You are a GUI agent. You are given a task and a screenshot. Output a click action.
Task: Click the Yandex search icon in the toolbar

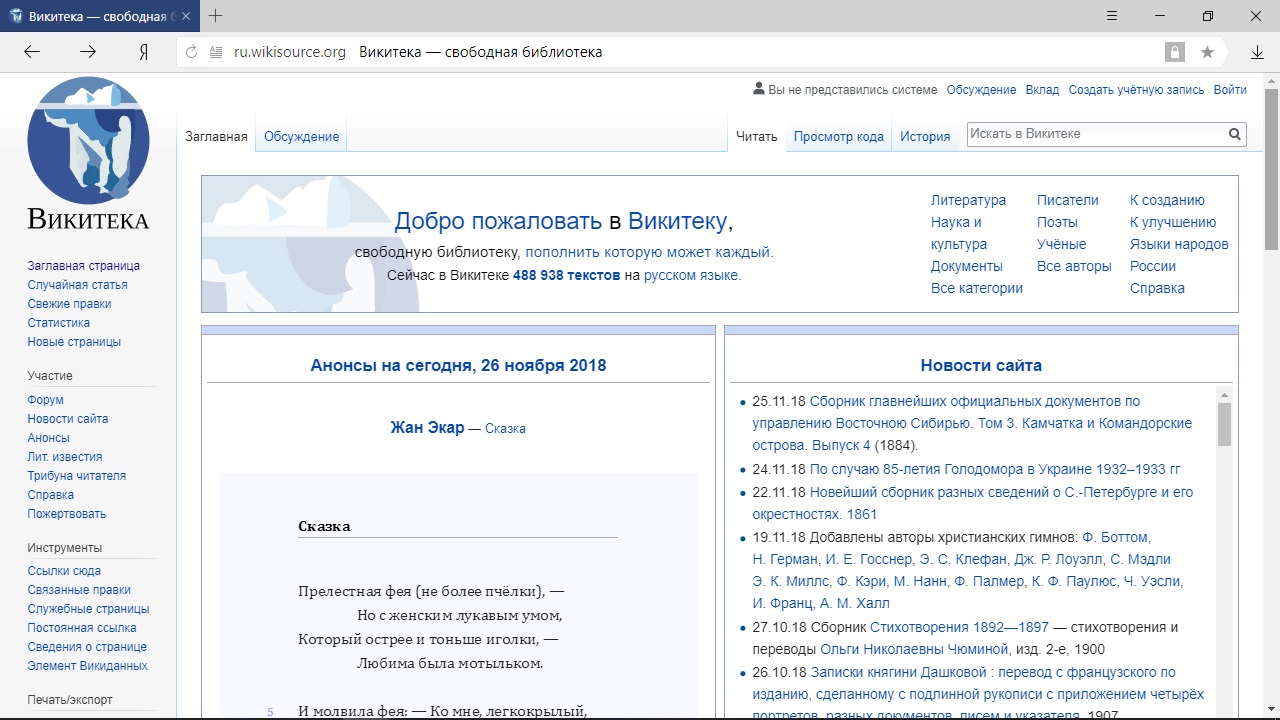click(x=143, y=51)
